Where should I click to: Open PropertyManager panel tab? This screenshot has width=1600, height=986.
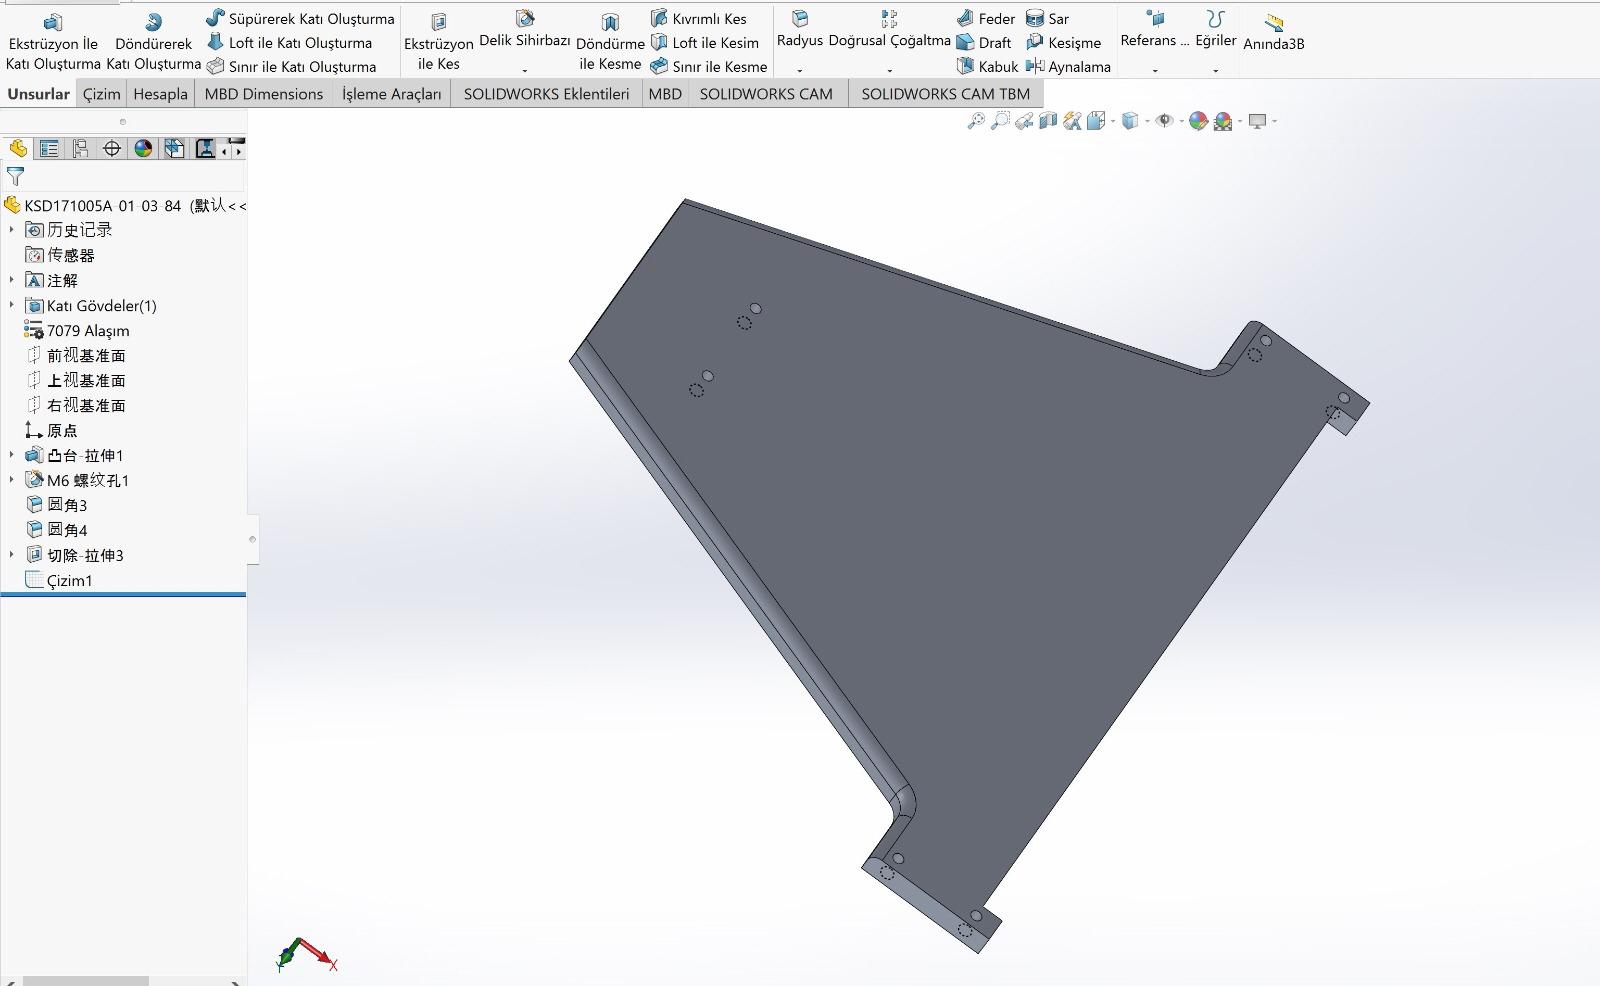(49, 148)
